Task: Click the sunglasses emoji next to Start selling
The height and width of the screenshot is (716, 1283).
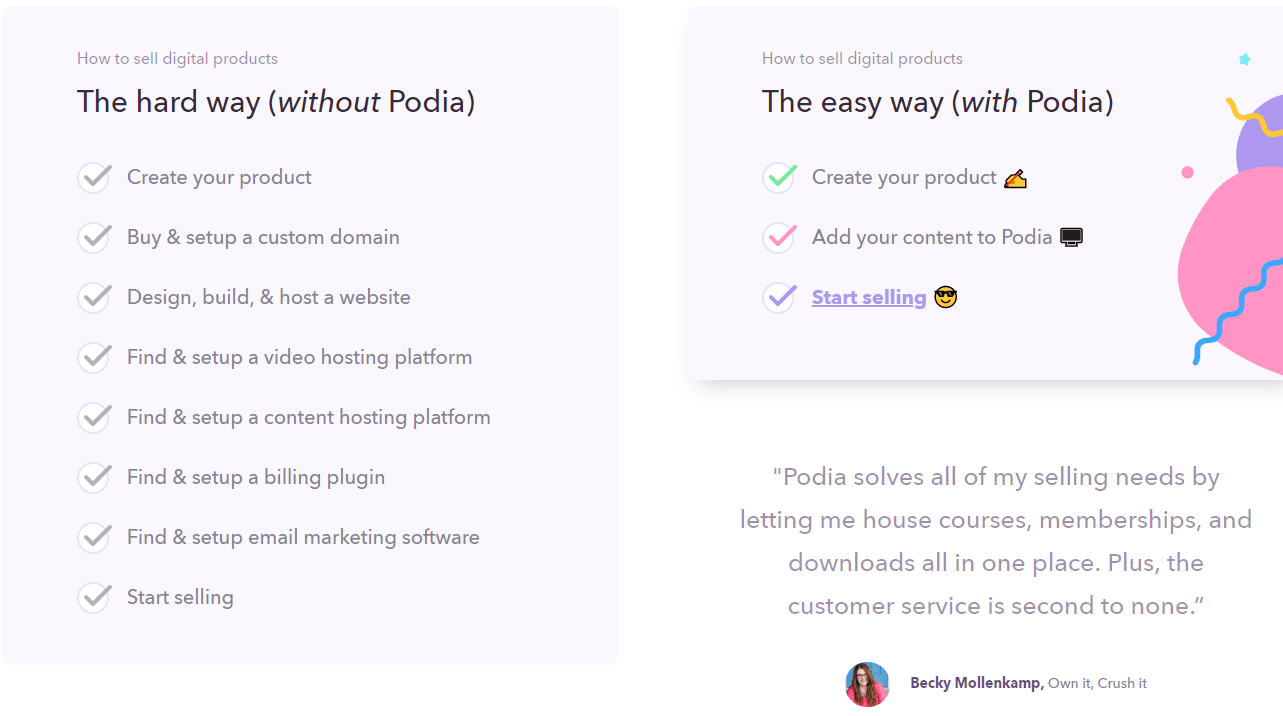Action: 944,297
